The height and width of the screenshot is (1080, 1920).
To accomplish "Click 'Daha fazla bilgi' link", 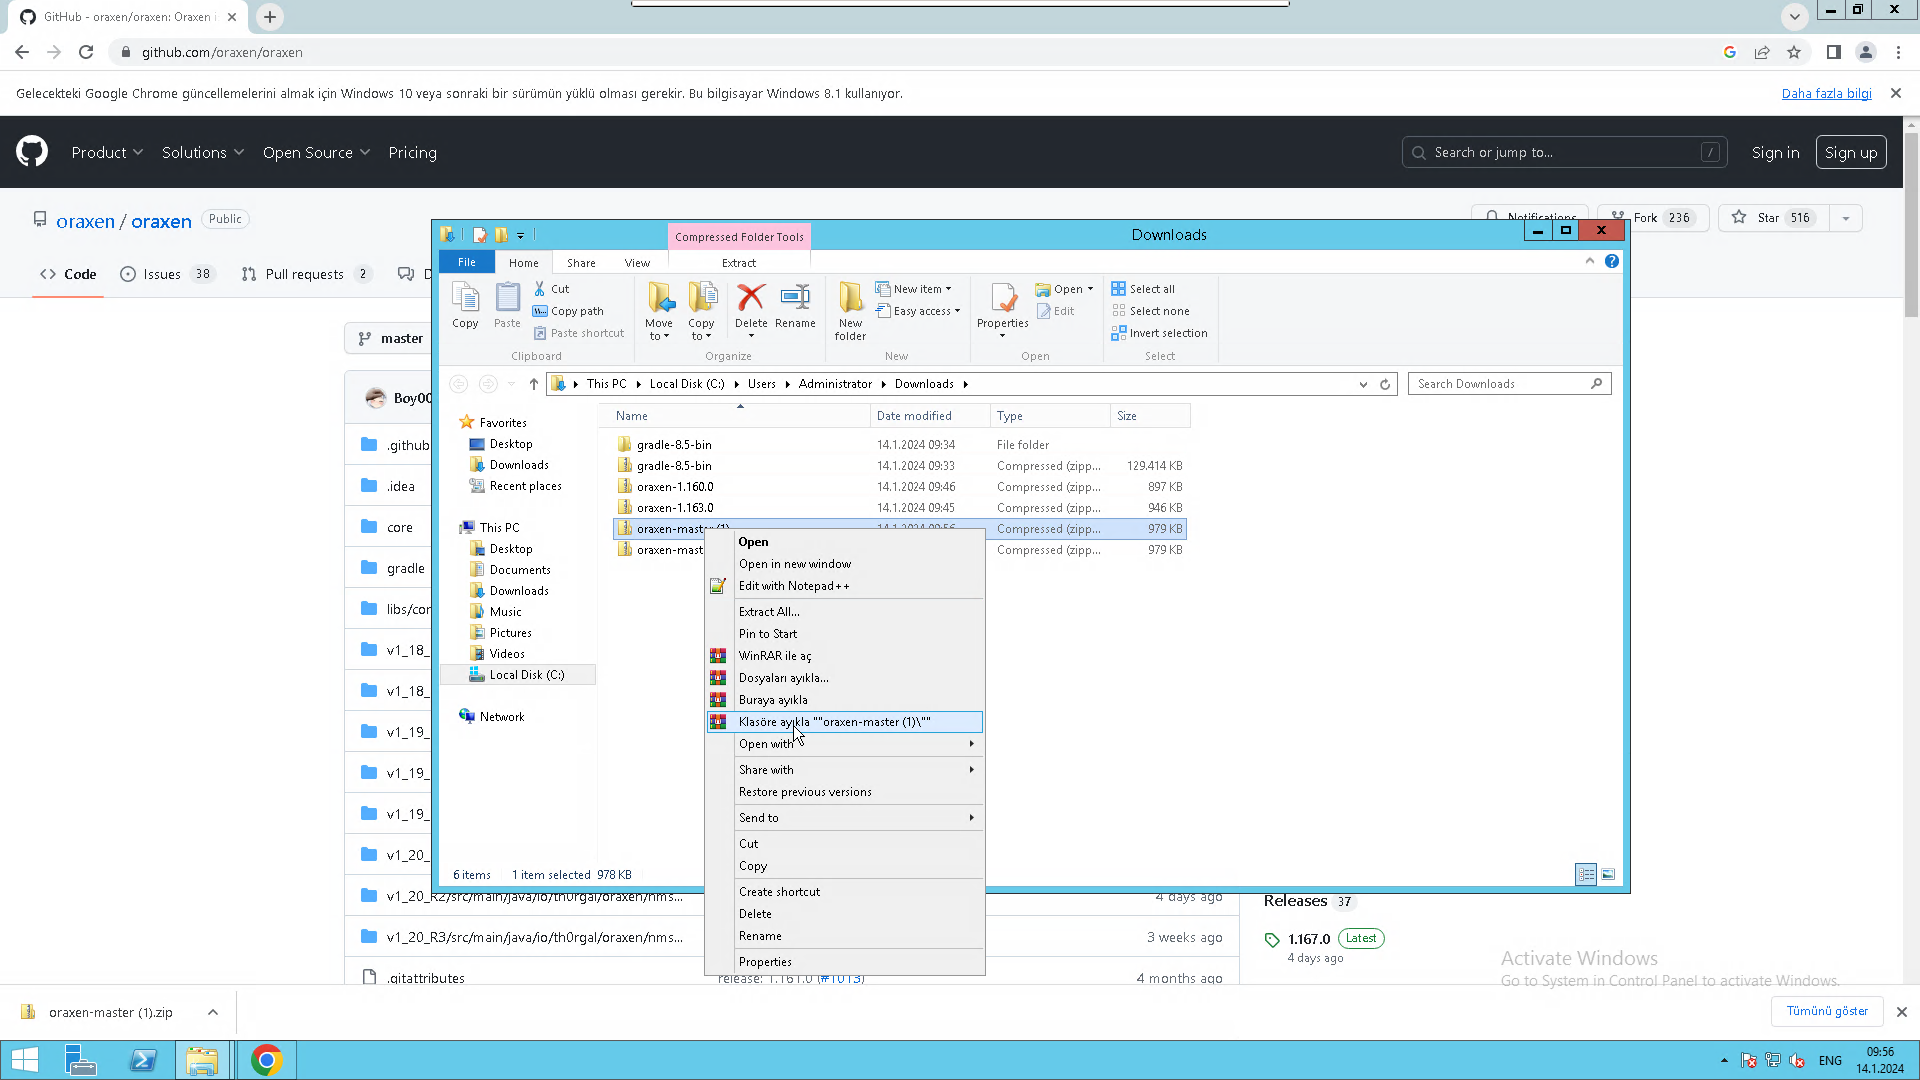I will (1826, 93).
